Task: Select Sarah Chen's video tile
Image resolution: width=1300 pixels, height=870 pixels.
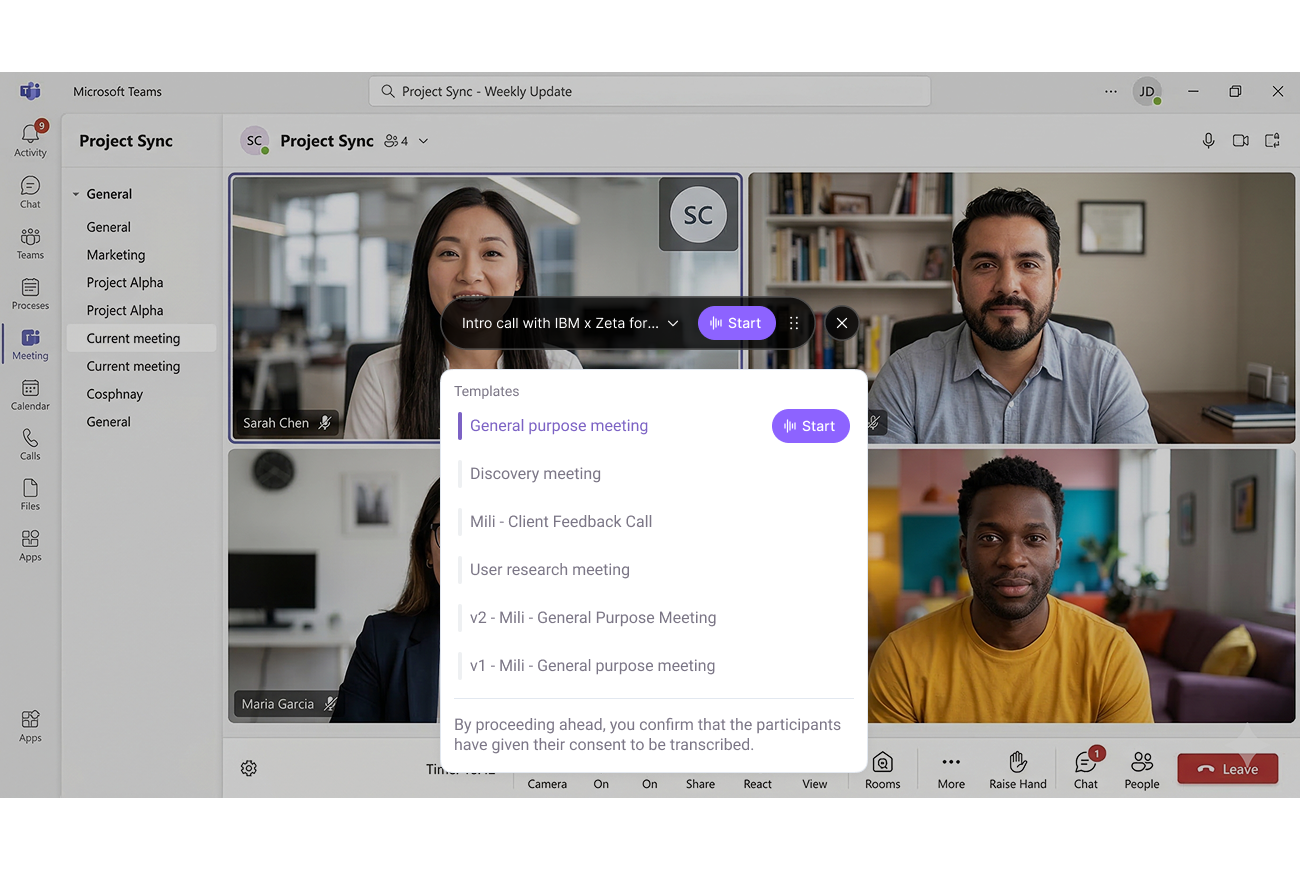Action: pos(486,308)
